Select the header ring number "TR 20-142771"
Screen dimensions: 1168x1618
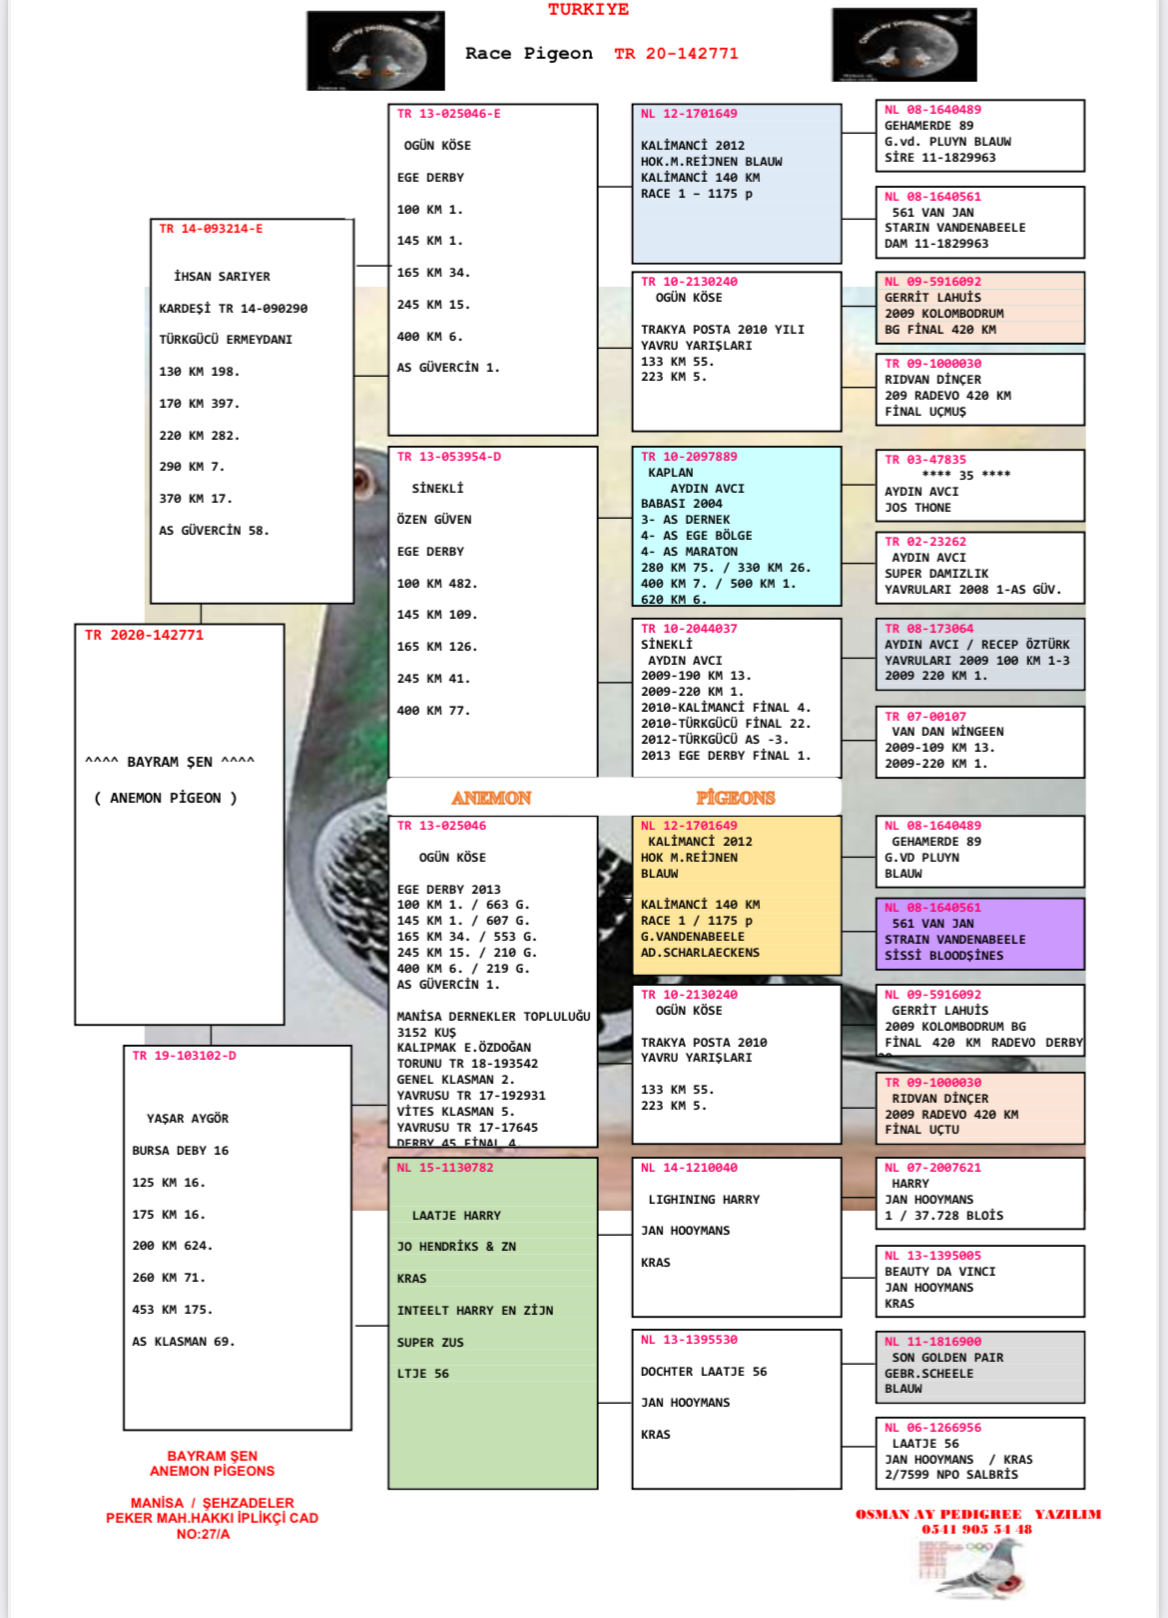tap(676, 53)
